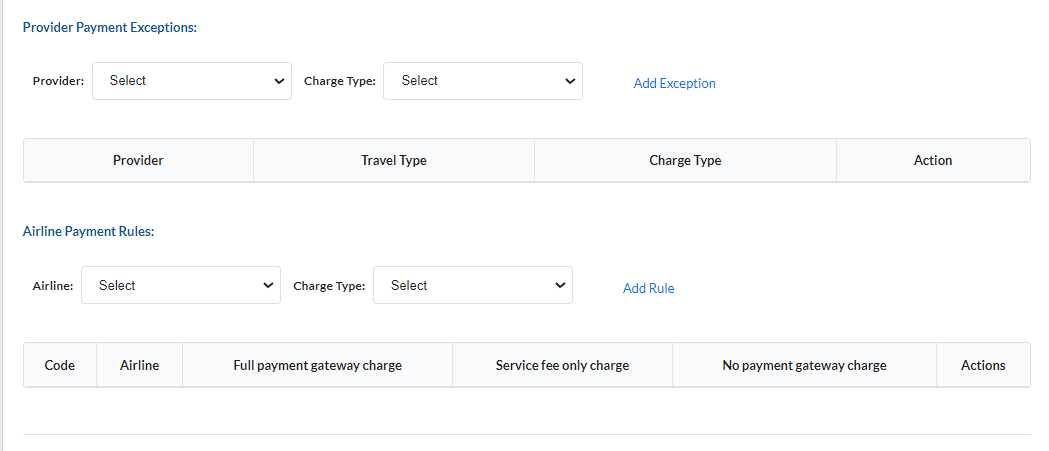Click the Add Exception link

674,84
